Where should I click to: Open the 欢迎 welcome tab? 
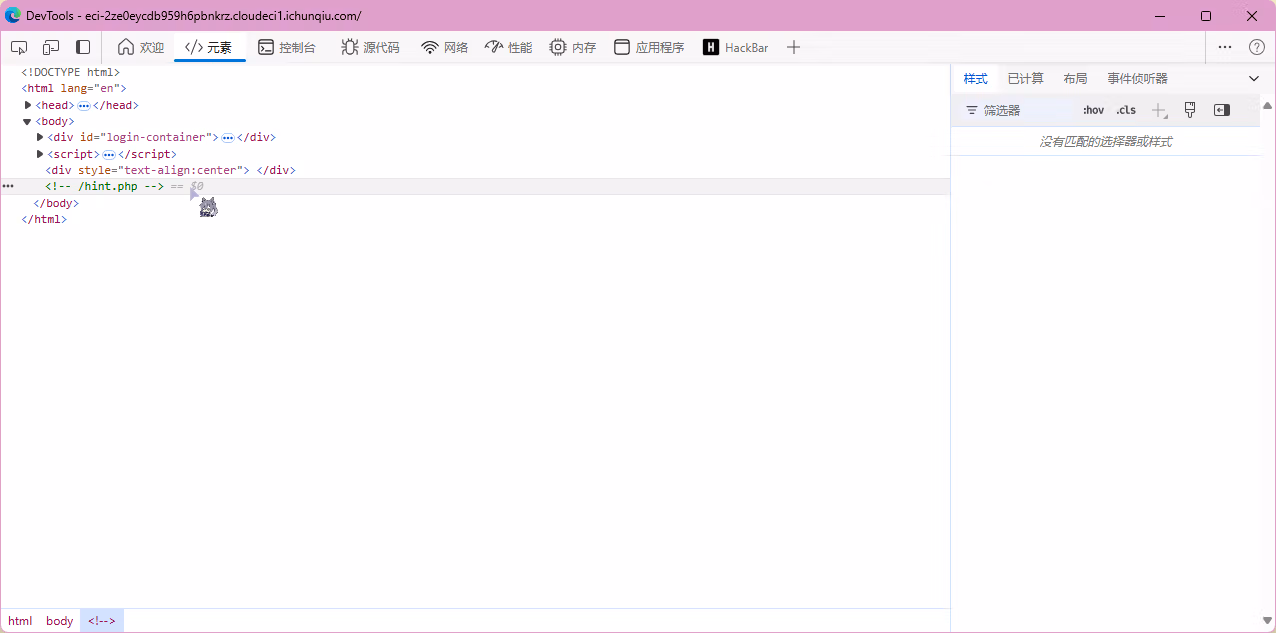(141, 47)
